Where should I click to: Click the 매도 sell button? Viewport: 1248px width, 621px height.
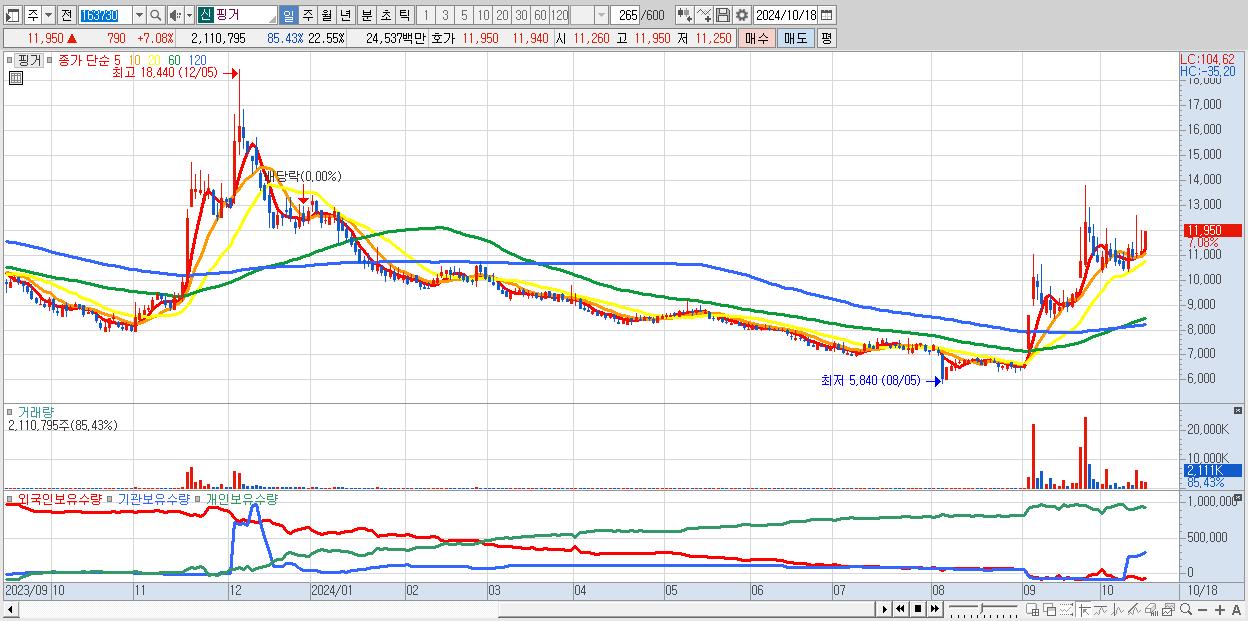(x=796, y=38)
